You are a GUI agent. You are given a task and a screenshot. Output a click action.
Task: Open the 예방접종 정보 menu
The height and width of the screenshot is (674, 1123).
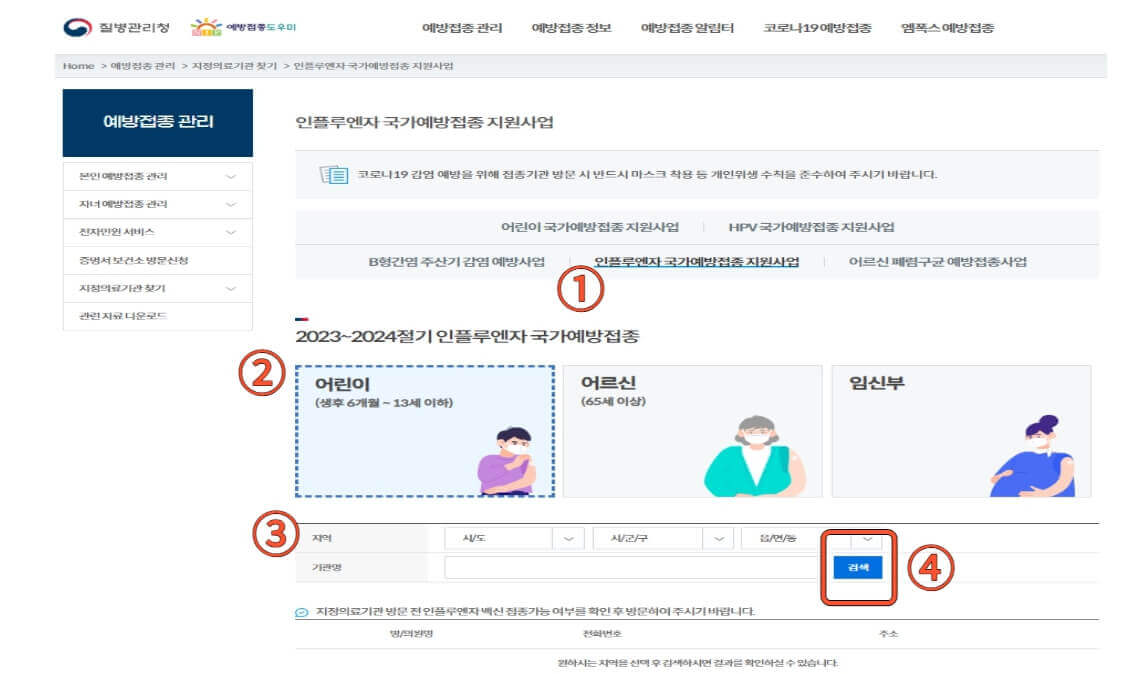pyautogui.click(x=569, y=28)
